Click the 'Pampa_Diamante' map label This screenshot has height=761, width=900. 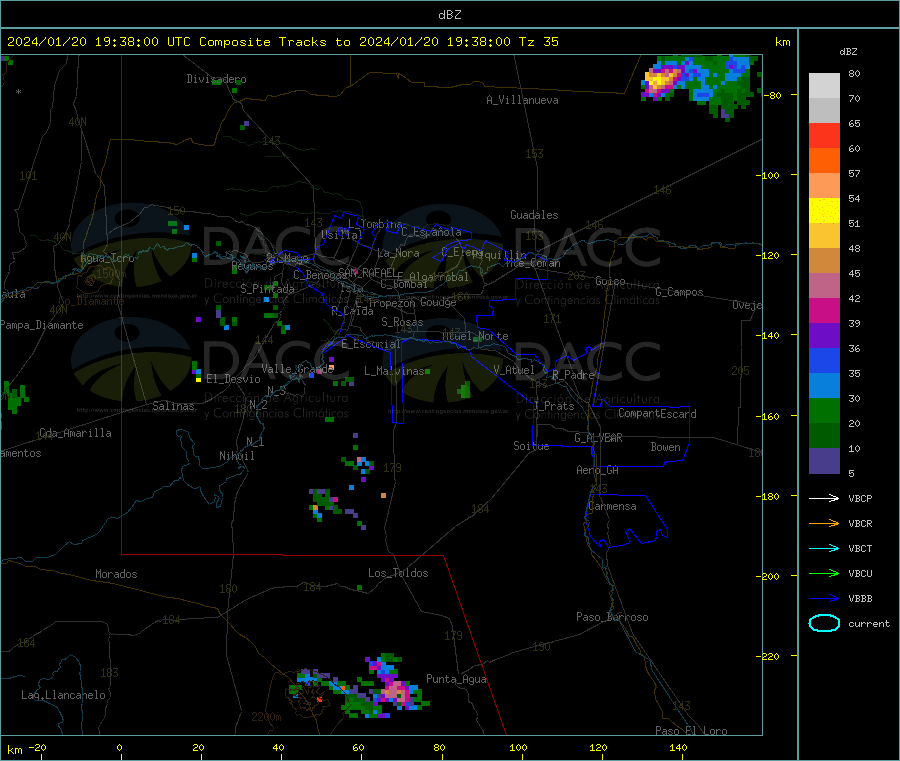41,325
